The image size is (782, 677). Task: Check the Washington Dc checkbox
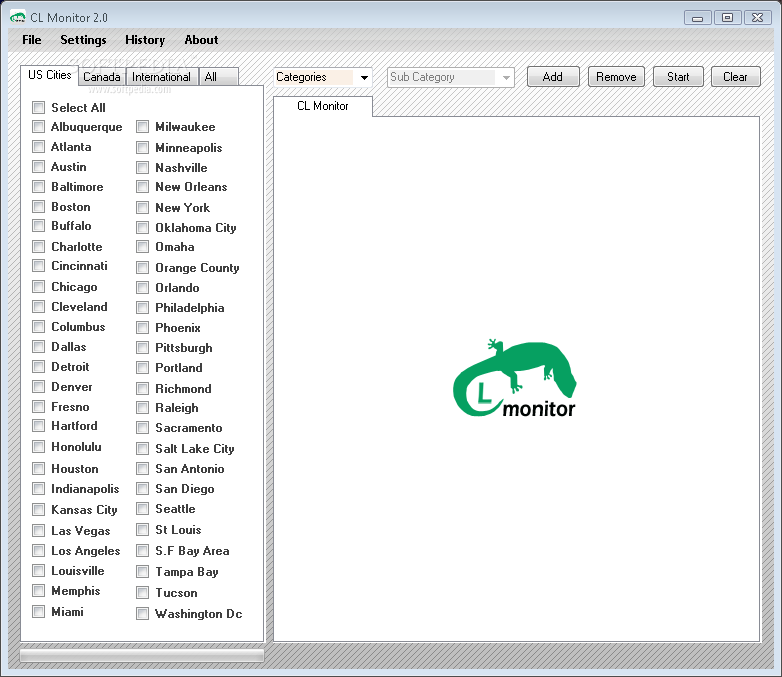(143, 614)
